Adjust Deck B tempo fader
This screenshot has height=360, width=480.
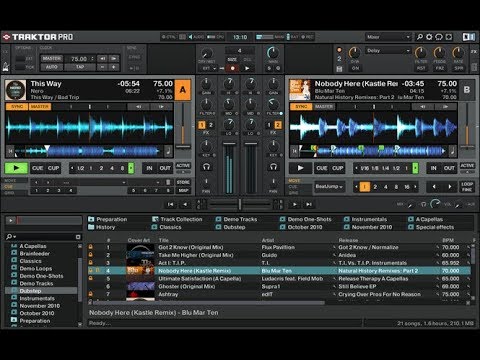tap(467, 146)
